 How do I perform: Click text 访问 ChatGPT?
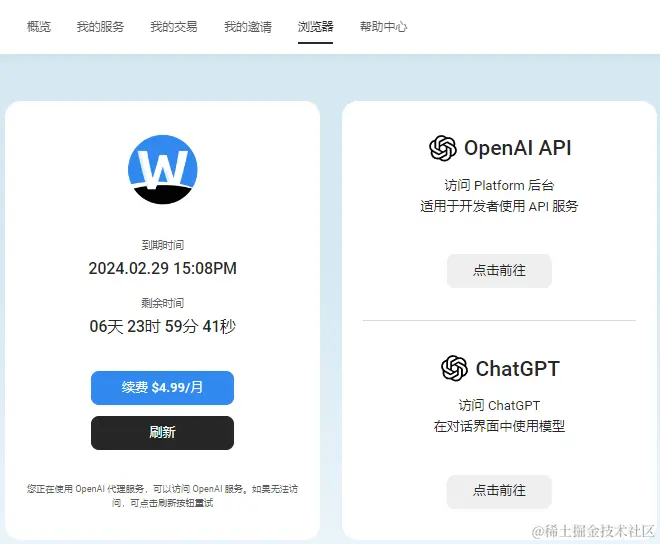pos(499,405)
